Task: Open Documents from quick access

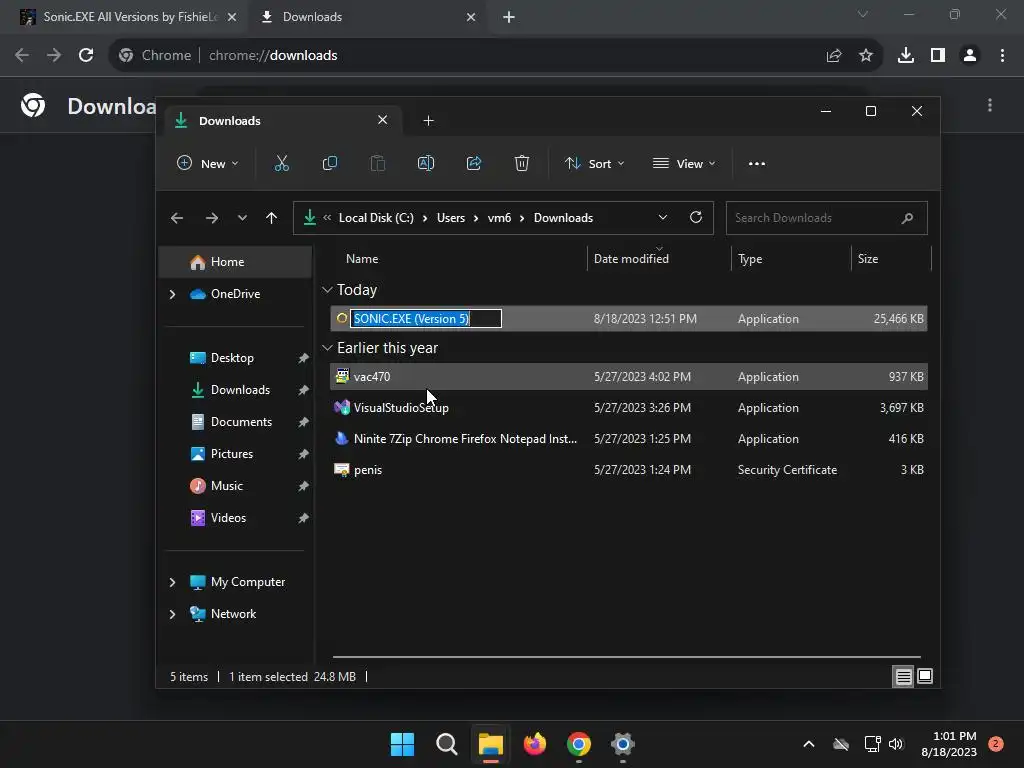Action: (239, 422)
